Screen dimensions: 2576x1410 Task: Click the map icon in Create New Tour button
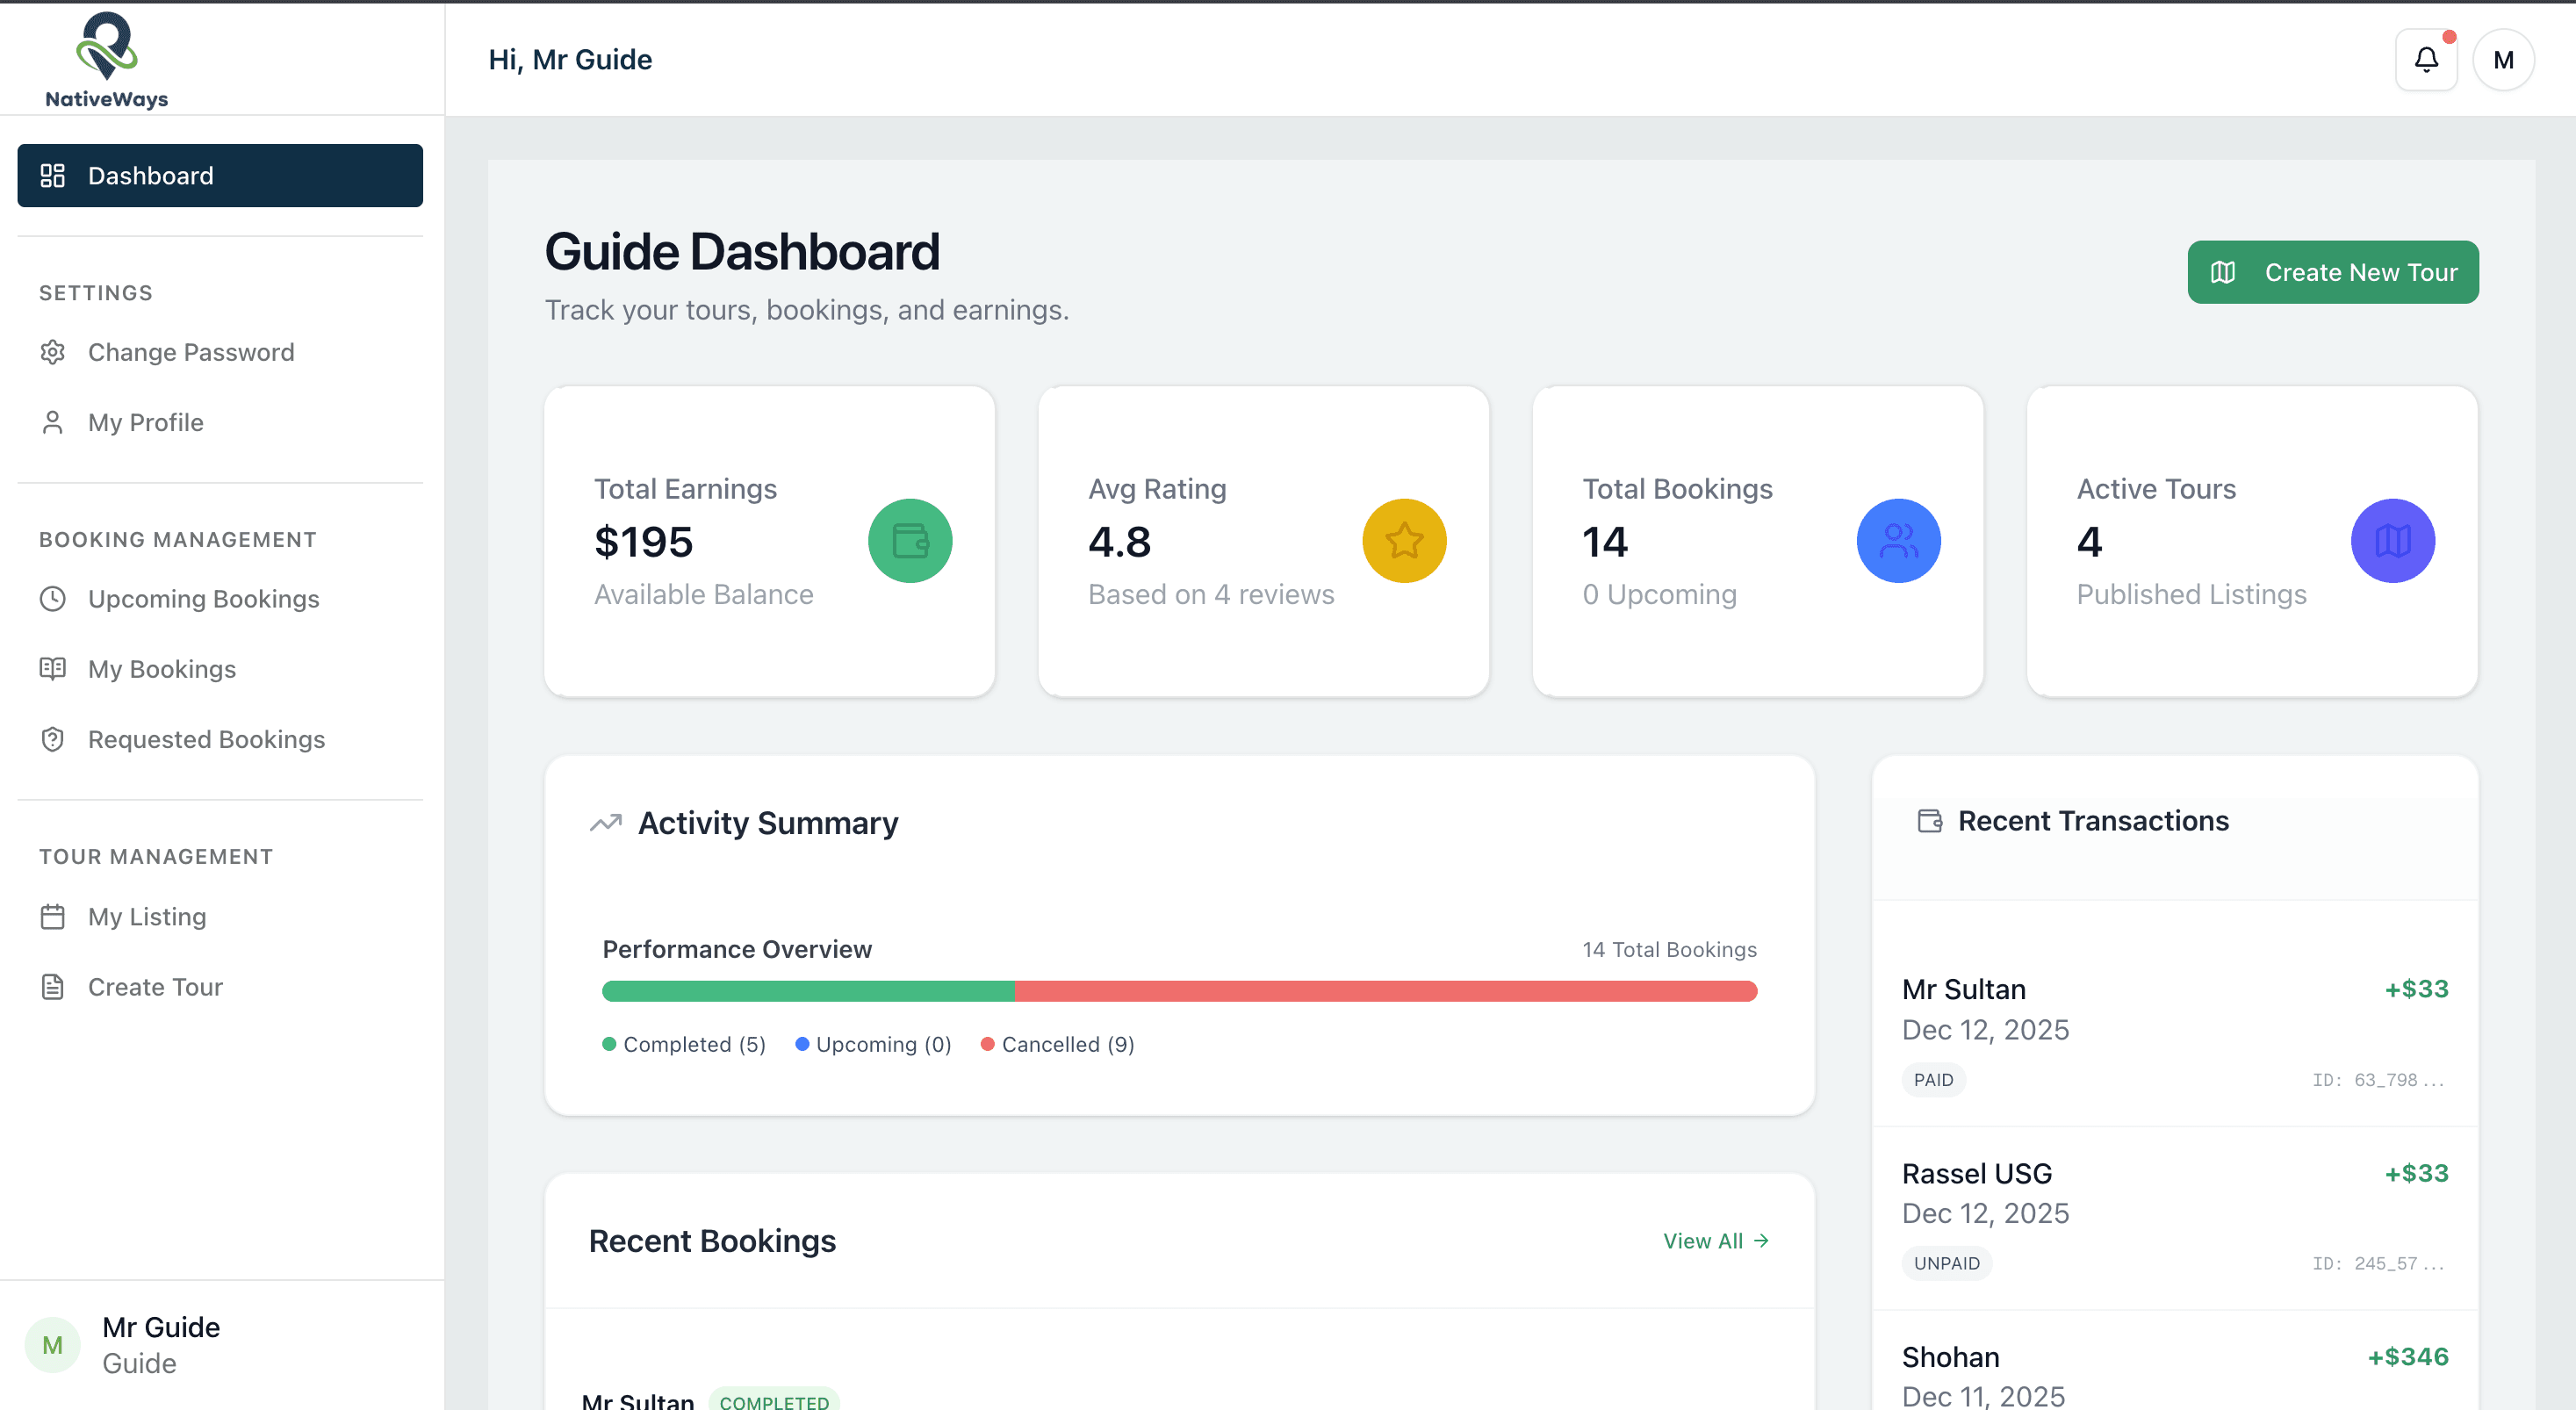click(2223, 272)
